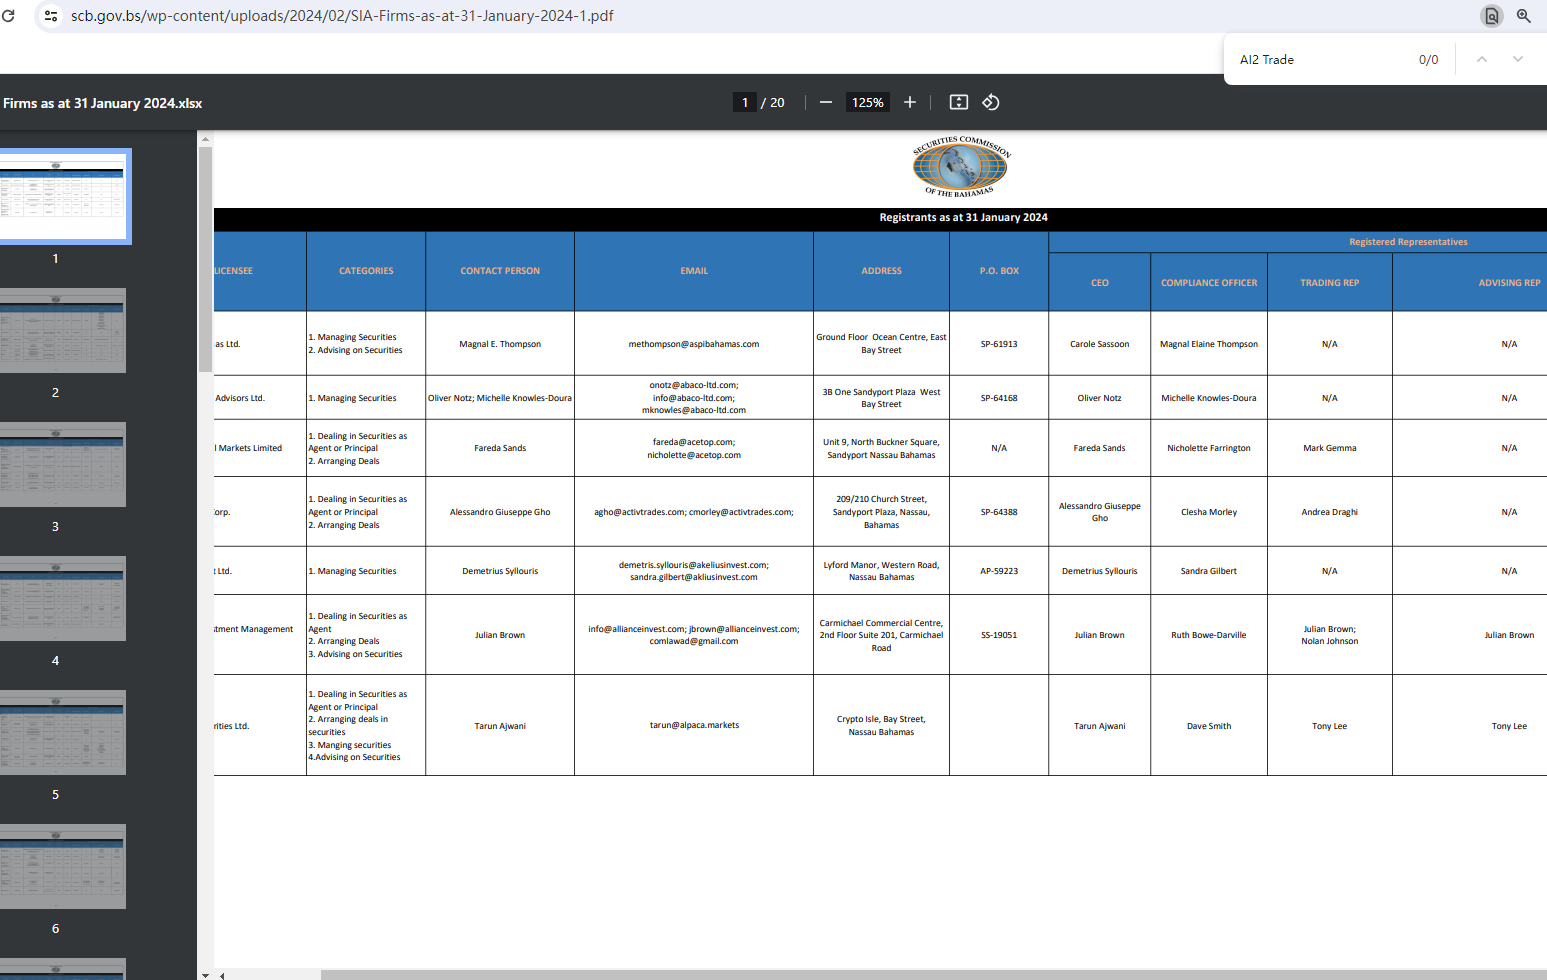Click the 'Lyford Manor, Western Road' address
The width and height of the screenshot is (1547, 980).
pyautogui.click(x=881, y=571)
